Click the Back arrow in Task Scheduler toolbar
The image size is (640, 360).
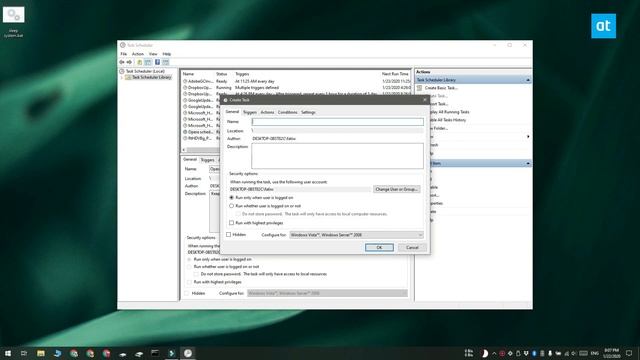(122, 62)
